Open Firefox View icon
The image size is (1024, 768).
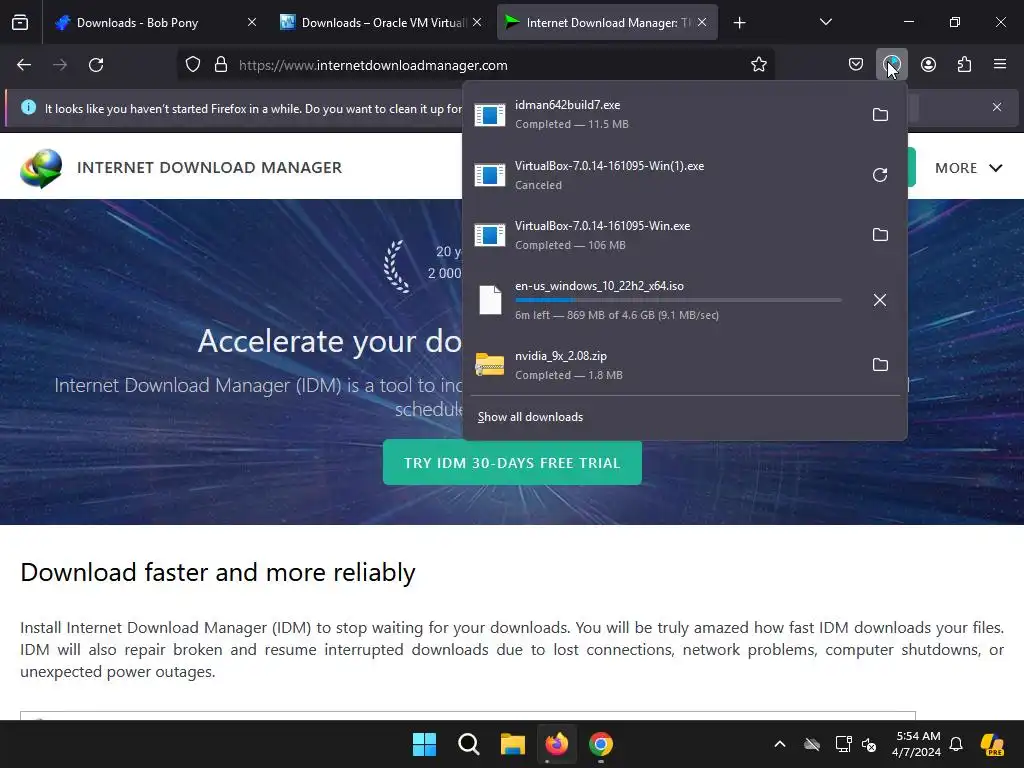[x=20, y=23]
